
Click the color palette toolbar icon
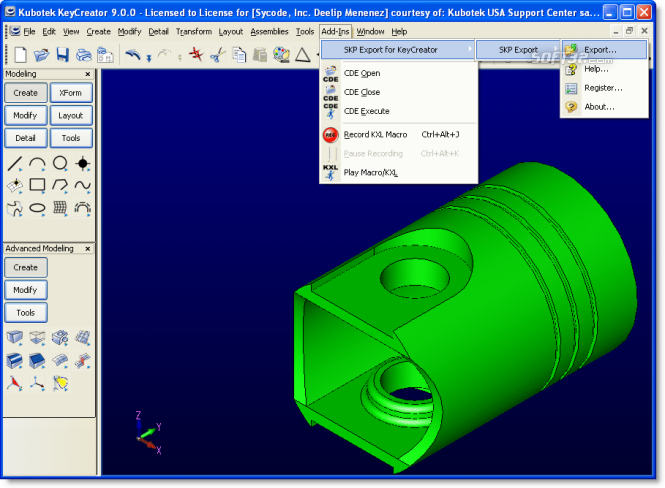coord(281,55)
